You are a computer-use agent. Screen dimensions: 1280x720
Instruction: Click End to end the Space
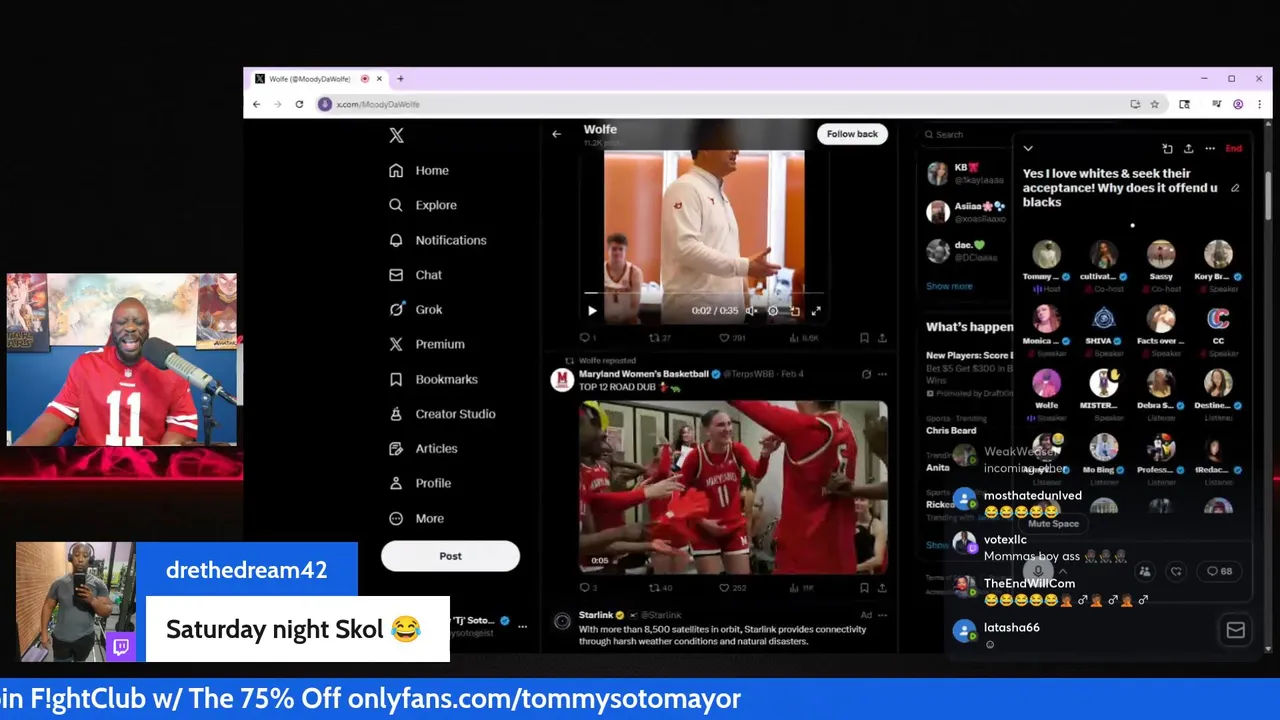pos(1234,149)
